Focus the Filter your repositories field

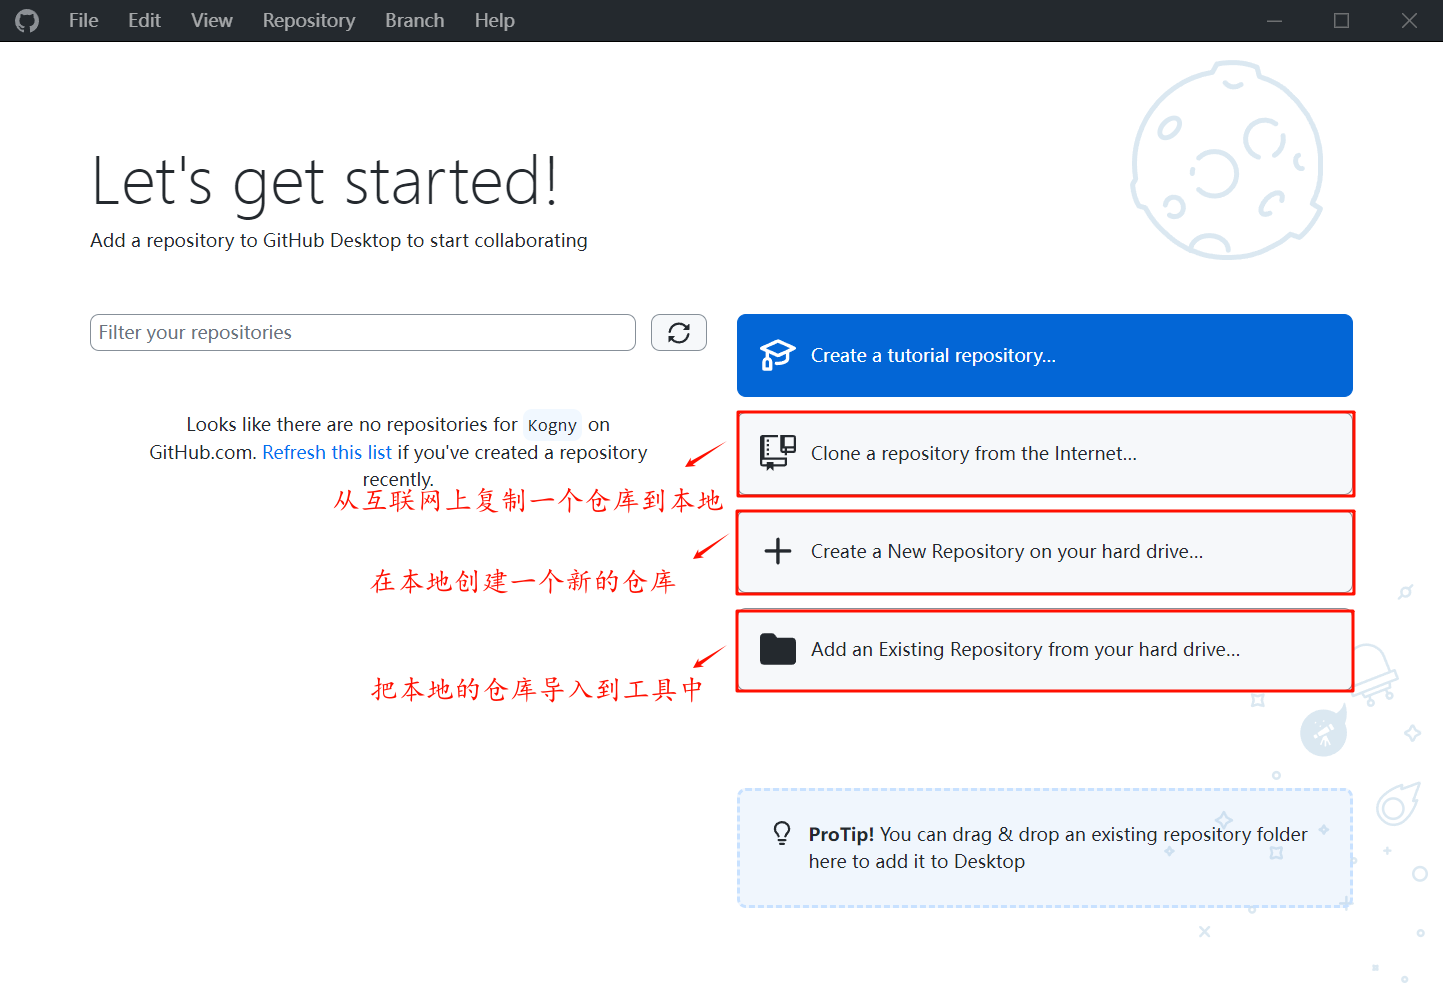[363, 333]
